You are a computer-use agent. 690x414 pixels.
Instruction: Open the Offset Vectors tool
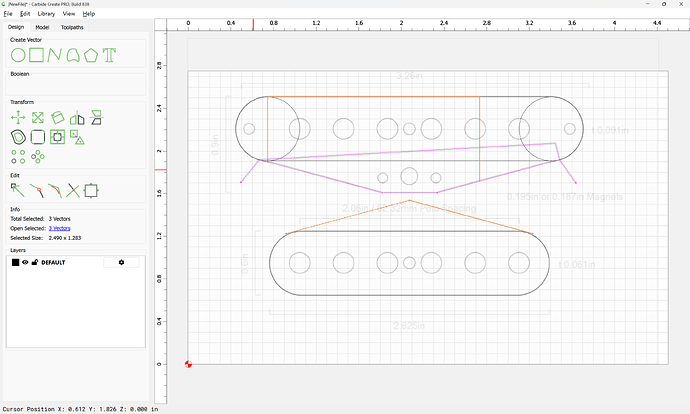point(18,137)
